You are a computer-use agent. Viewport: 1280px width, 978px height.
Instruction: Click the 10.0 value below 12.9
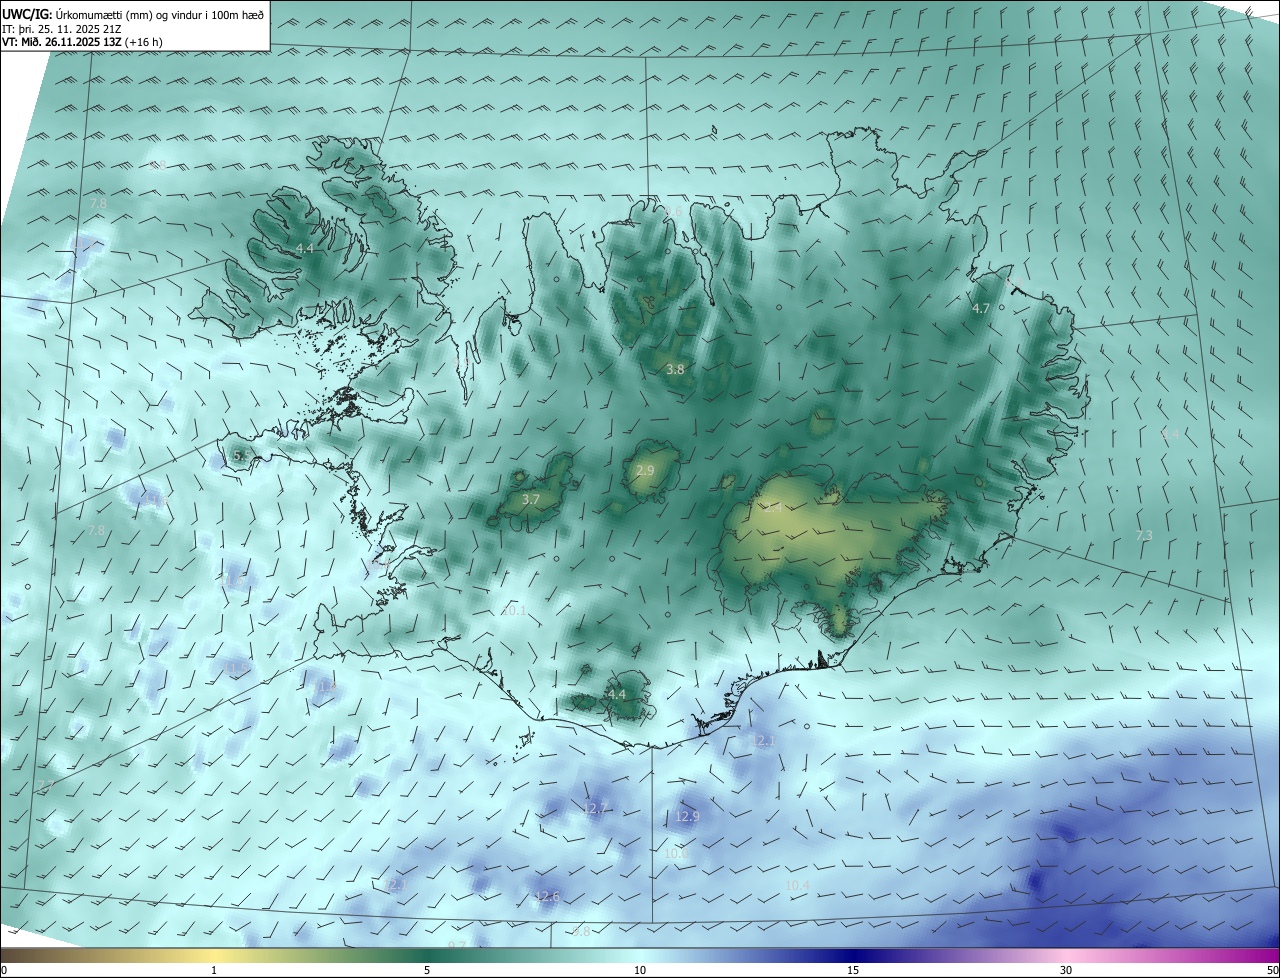(676, 854)
